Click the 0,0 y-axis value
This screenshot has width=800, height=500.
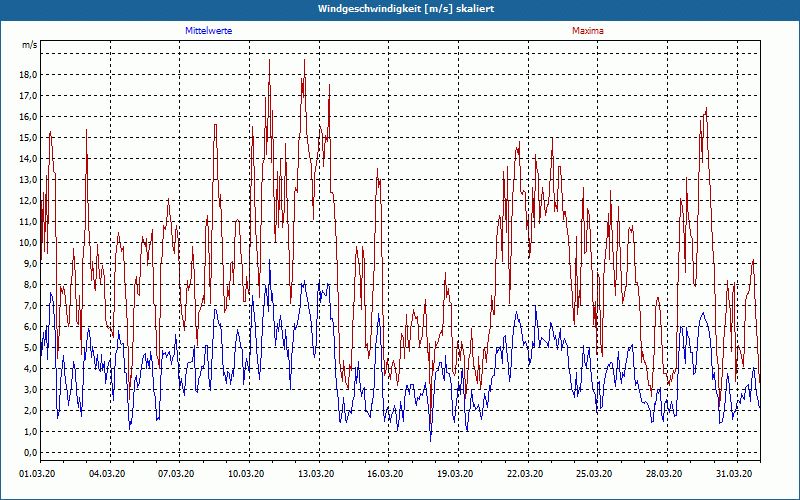pos(31,453)
